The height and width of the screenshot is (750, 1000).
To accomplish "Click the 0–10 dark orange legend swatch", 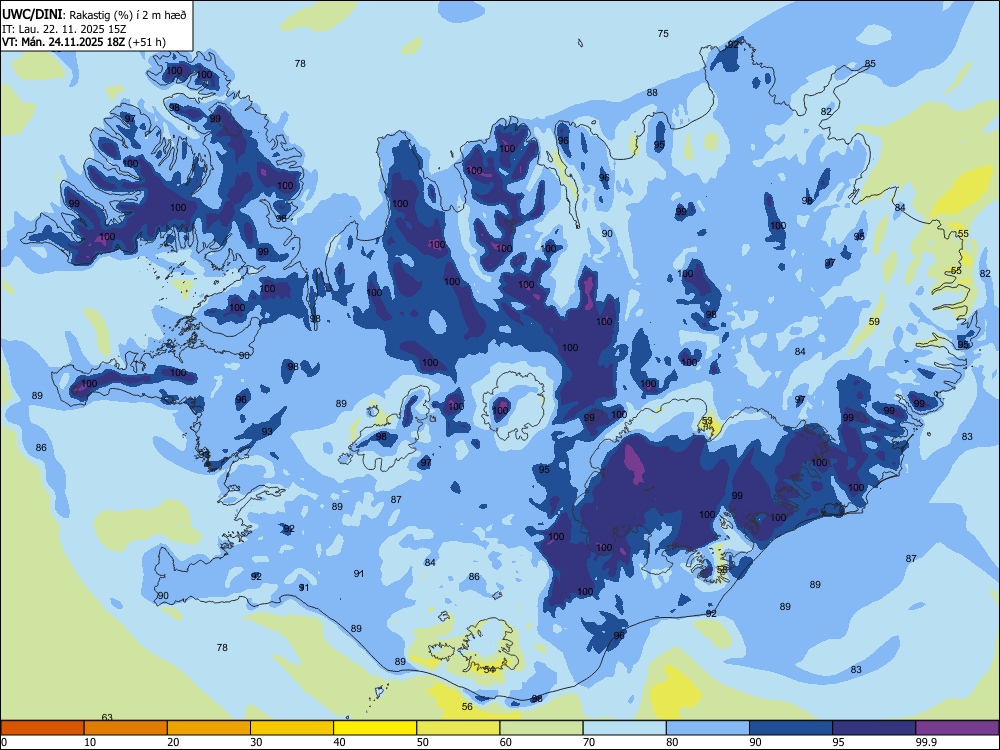I will click(x=42, y=728).
